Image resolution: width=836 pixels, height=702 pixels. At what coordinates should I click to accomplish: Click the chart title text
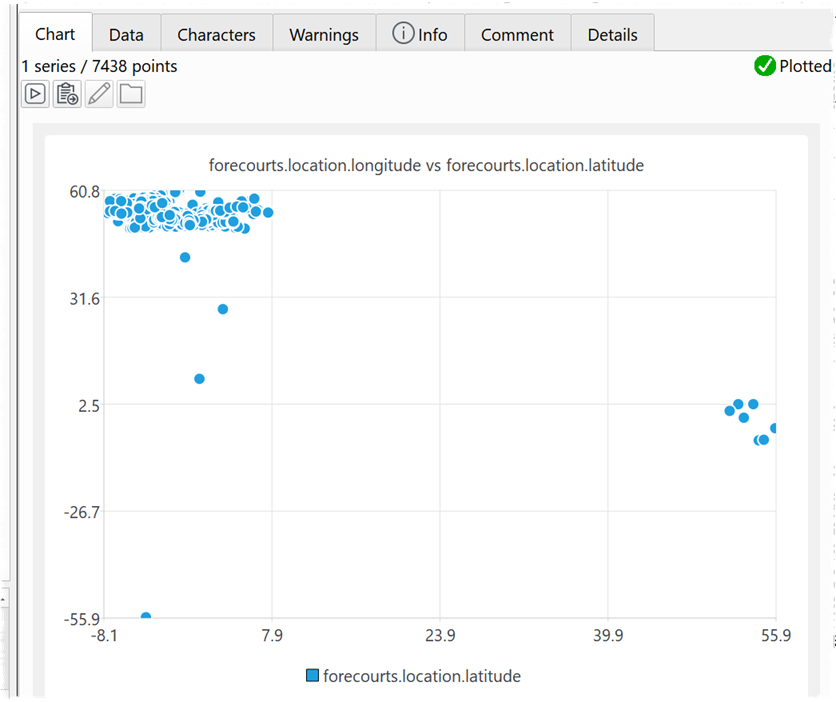(426, 165)
